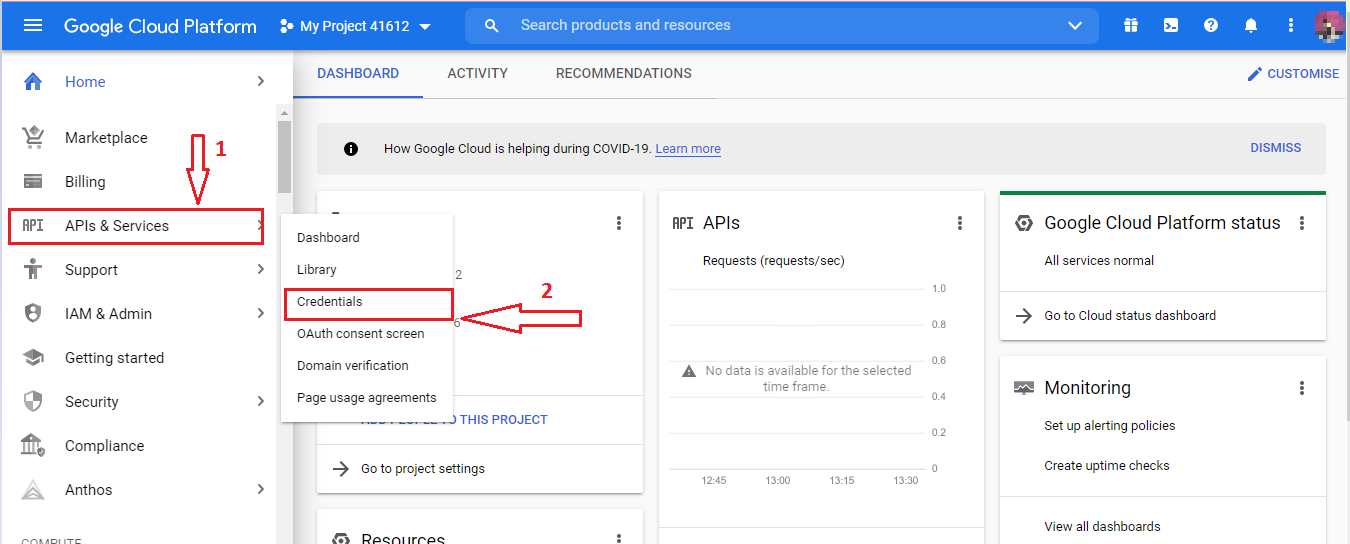This screenshot has height=544, width=1350.
Task: Expand the IAM & Admin submenu chevron
Action: tap(260, 313)
